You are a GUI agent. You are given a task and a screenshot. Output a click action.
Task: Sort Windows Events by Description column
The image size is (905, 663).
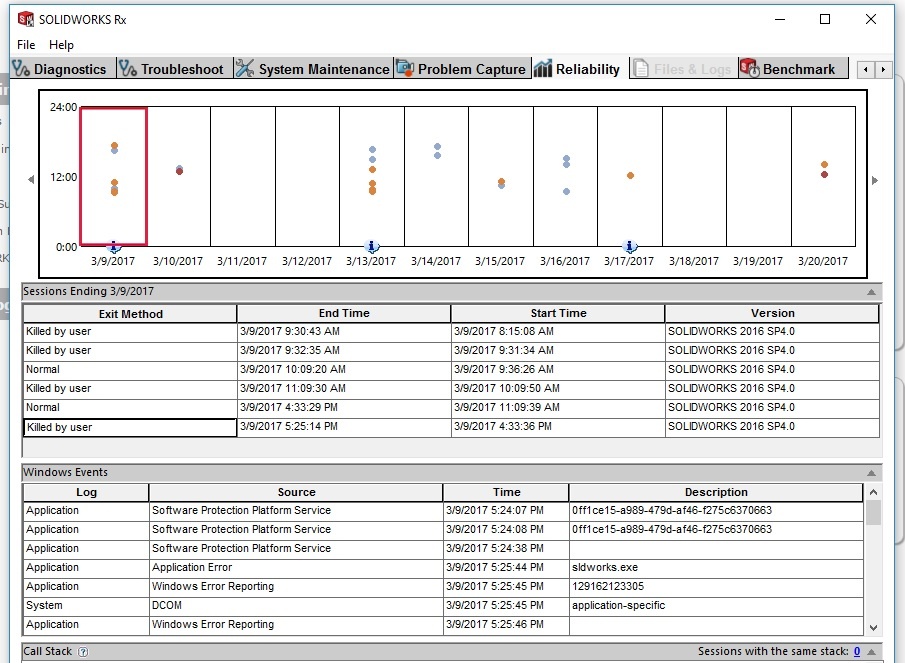tap(716, 492)
